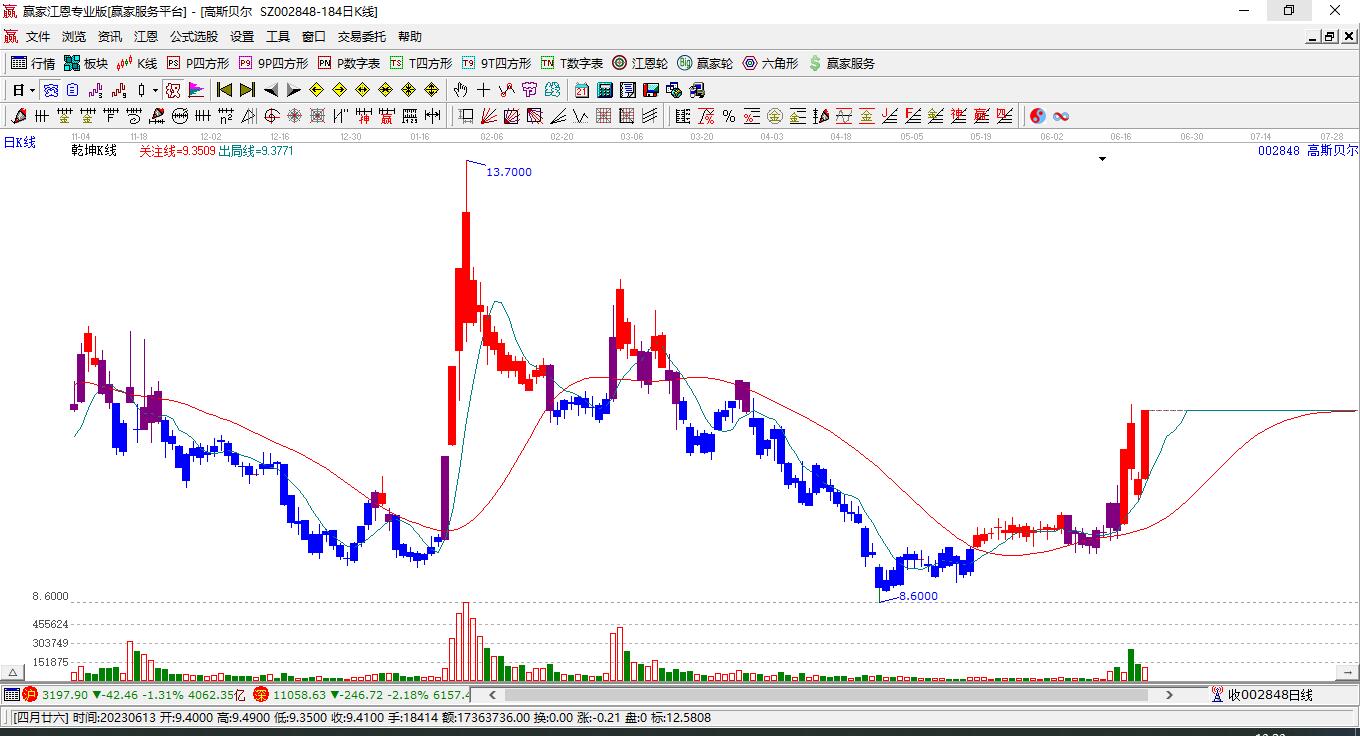Open the 公式选股 menu
This screenshot has height=736, width=1360.
194,37
